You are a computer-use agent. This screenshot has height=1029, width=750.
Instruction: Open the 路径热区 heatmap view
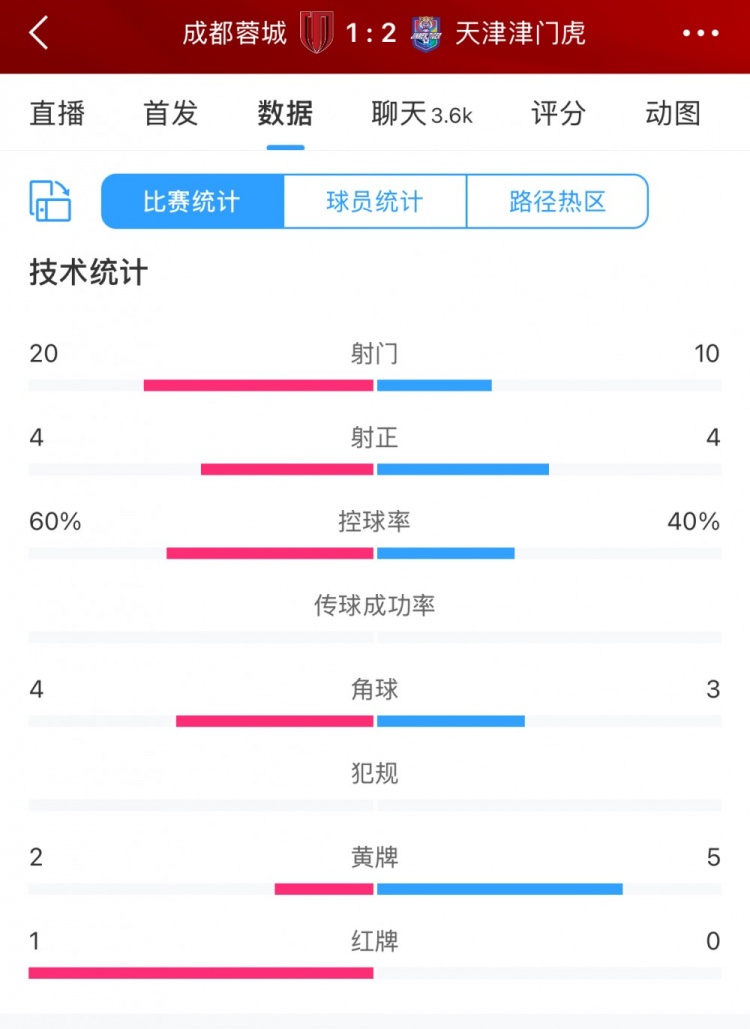tap(557, 200)
